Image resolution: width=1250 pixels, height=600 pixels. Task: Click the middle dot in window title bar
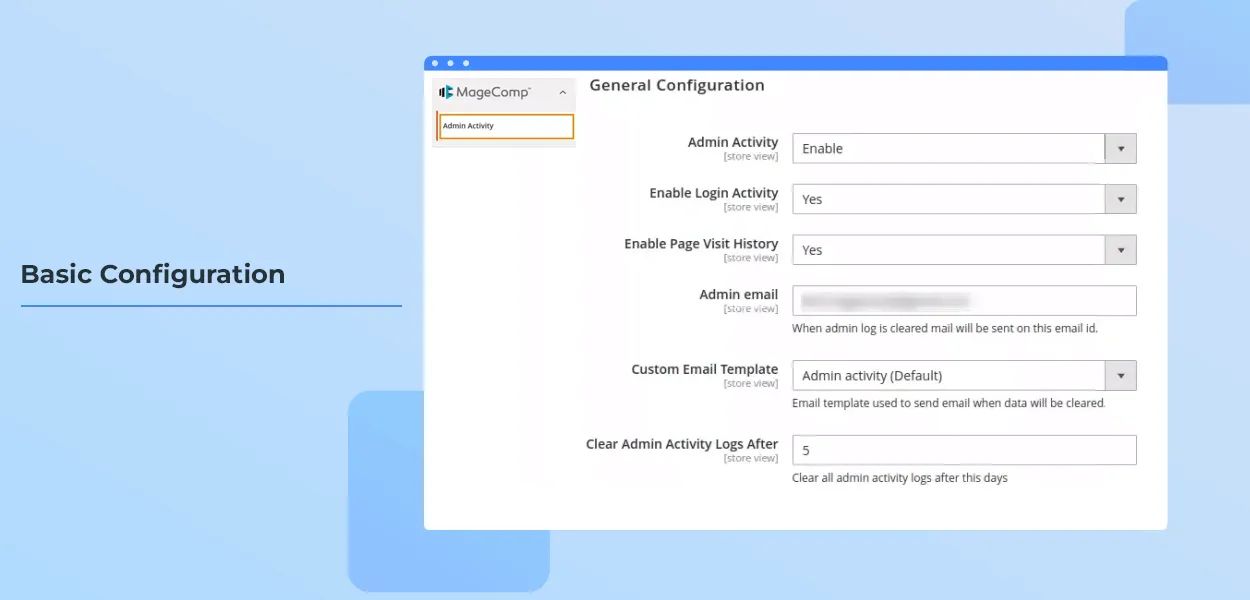450,63
